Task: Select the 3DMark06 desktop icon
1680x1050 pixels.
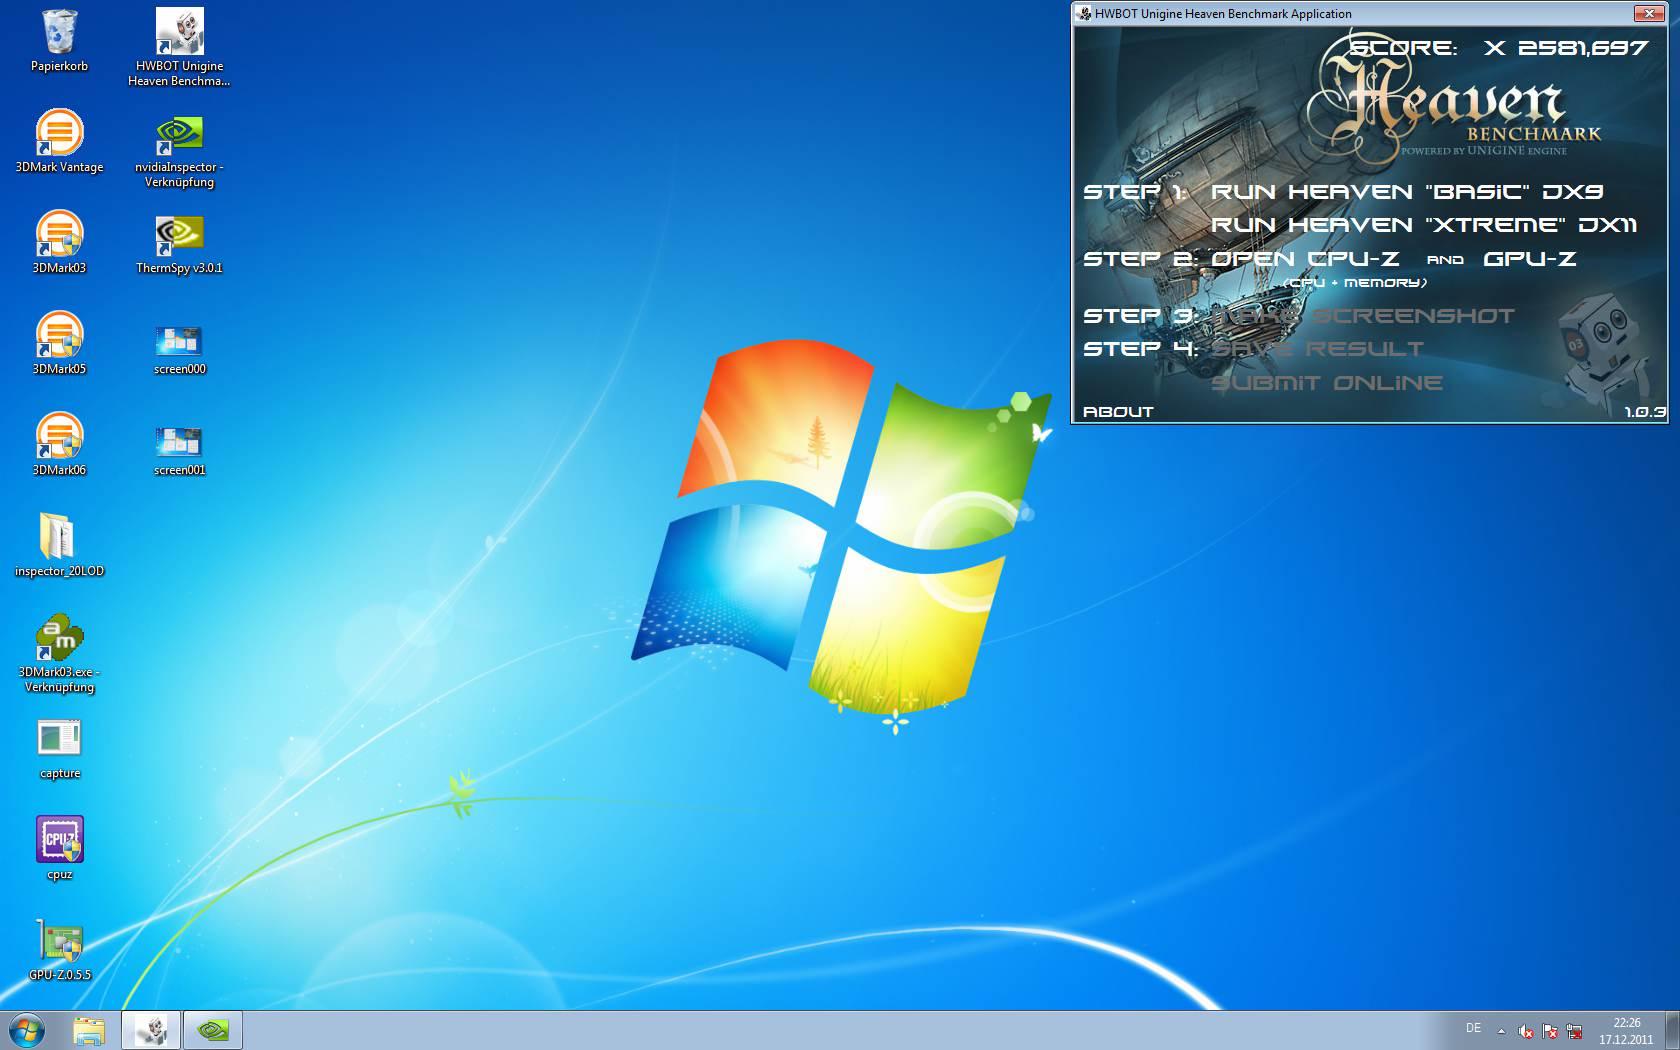Action: (x=59, y=445)
